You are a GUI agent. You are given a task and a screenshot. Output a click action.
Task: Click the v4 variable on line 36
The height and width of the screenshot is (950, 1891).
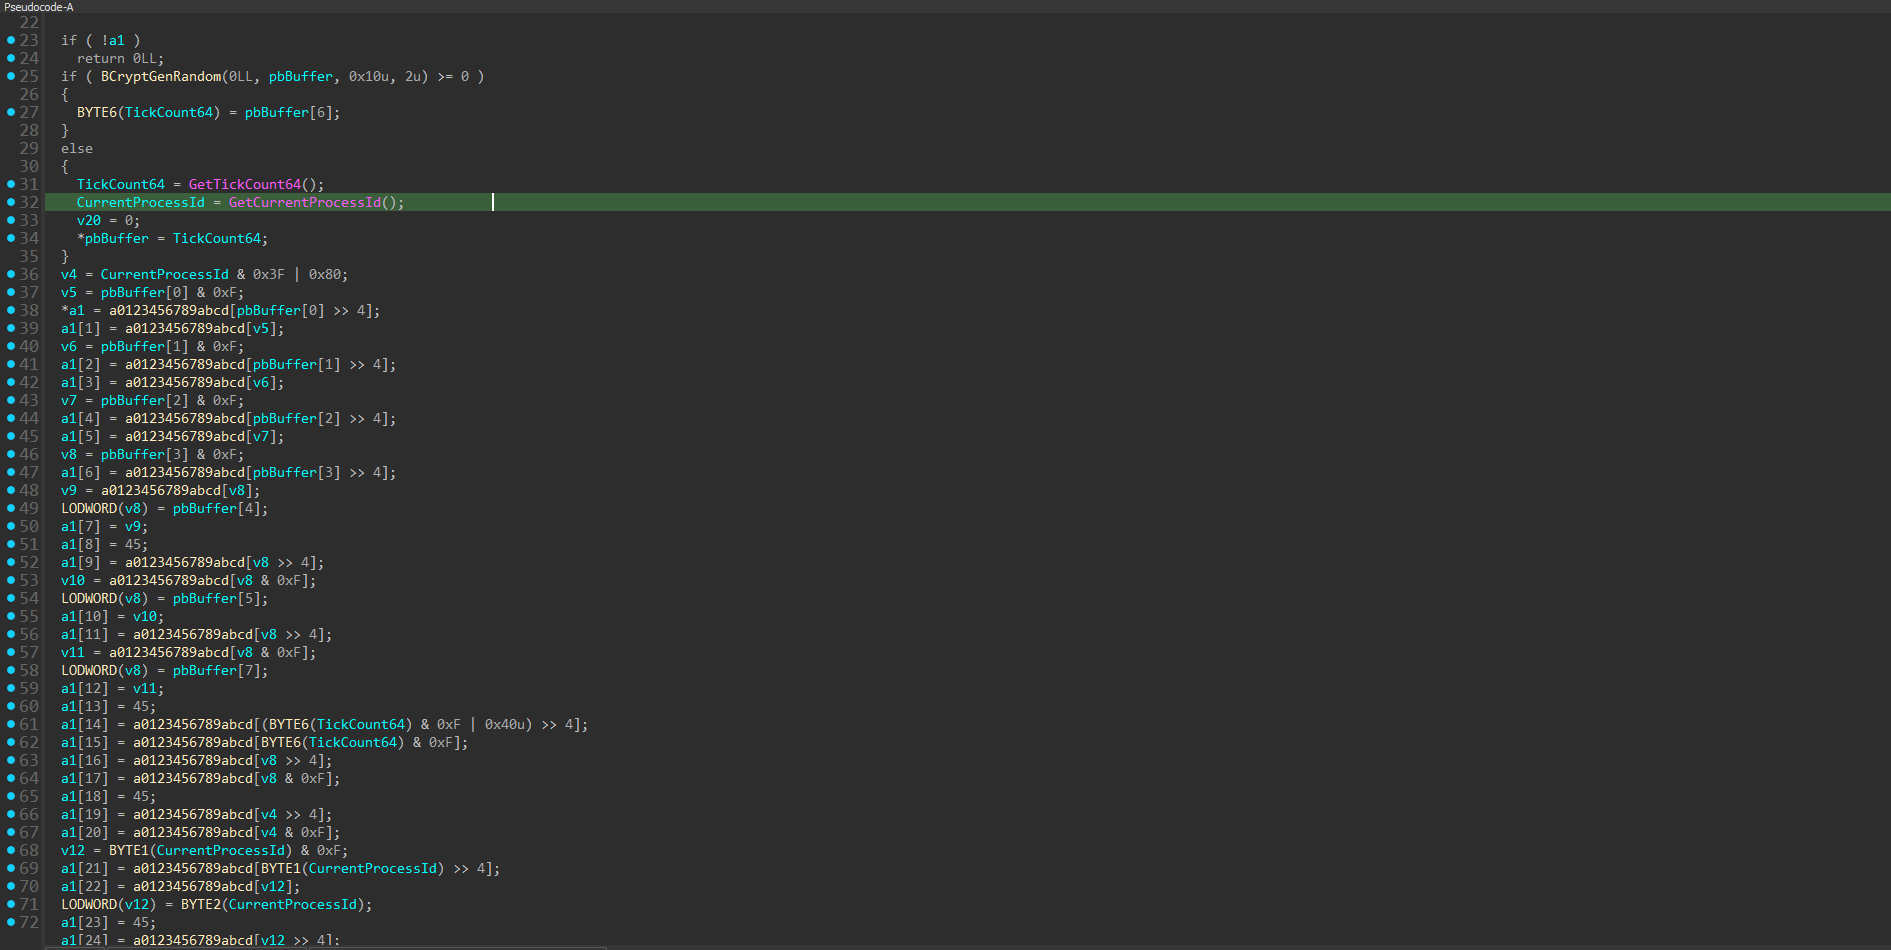tap(68, 274)
